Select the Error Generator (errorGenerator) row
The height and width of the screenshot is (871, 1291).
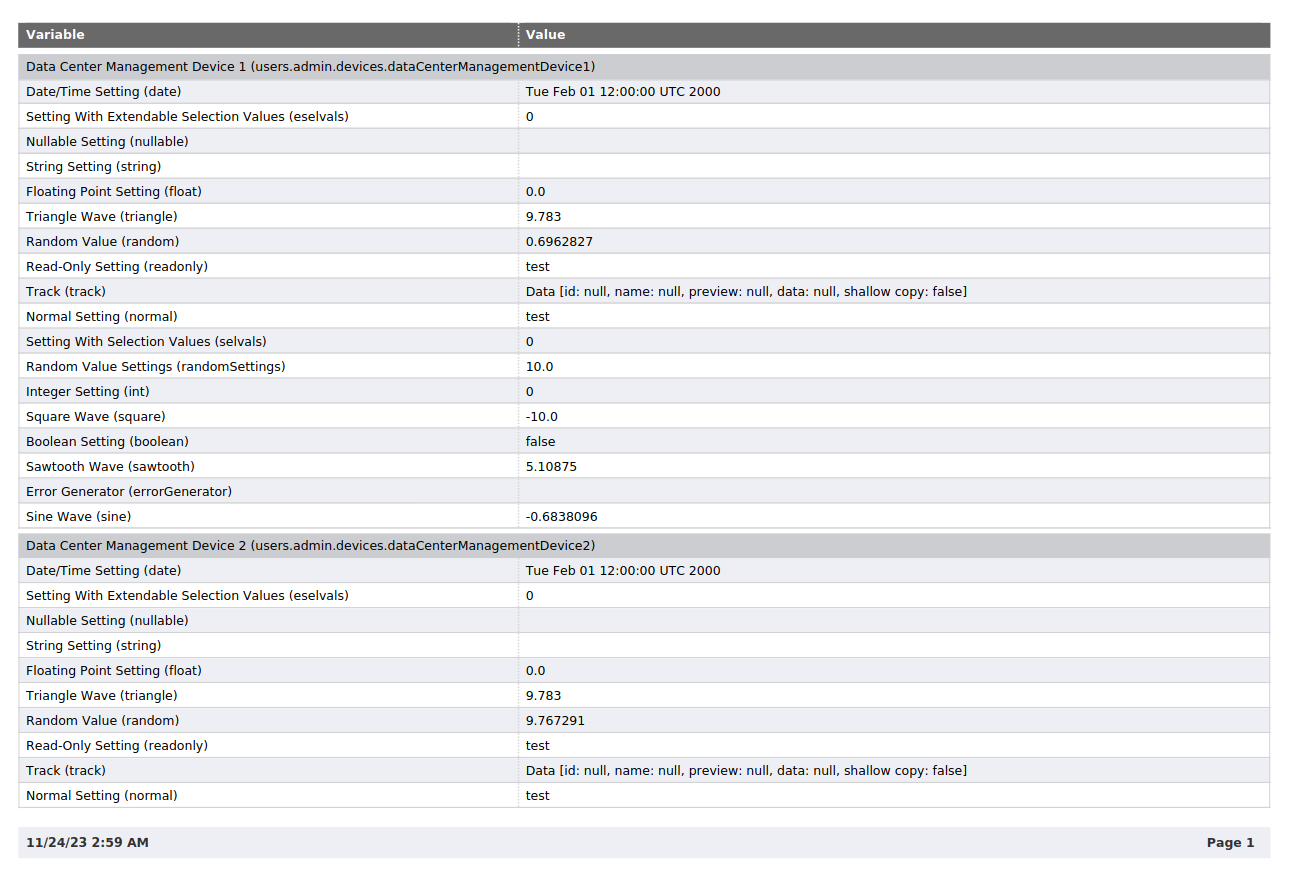coord(128,492)
